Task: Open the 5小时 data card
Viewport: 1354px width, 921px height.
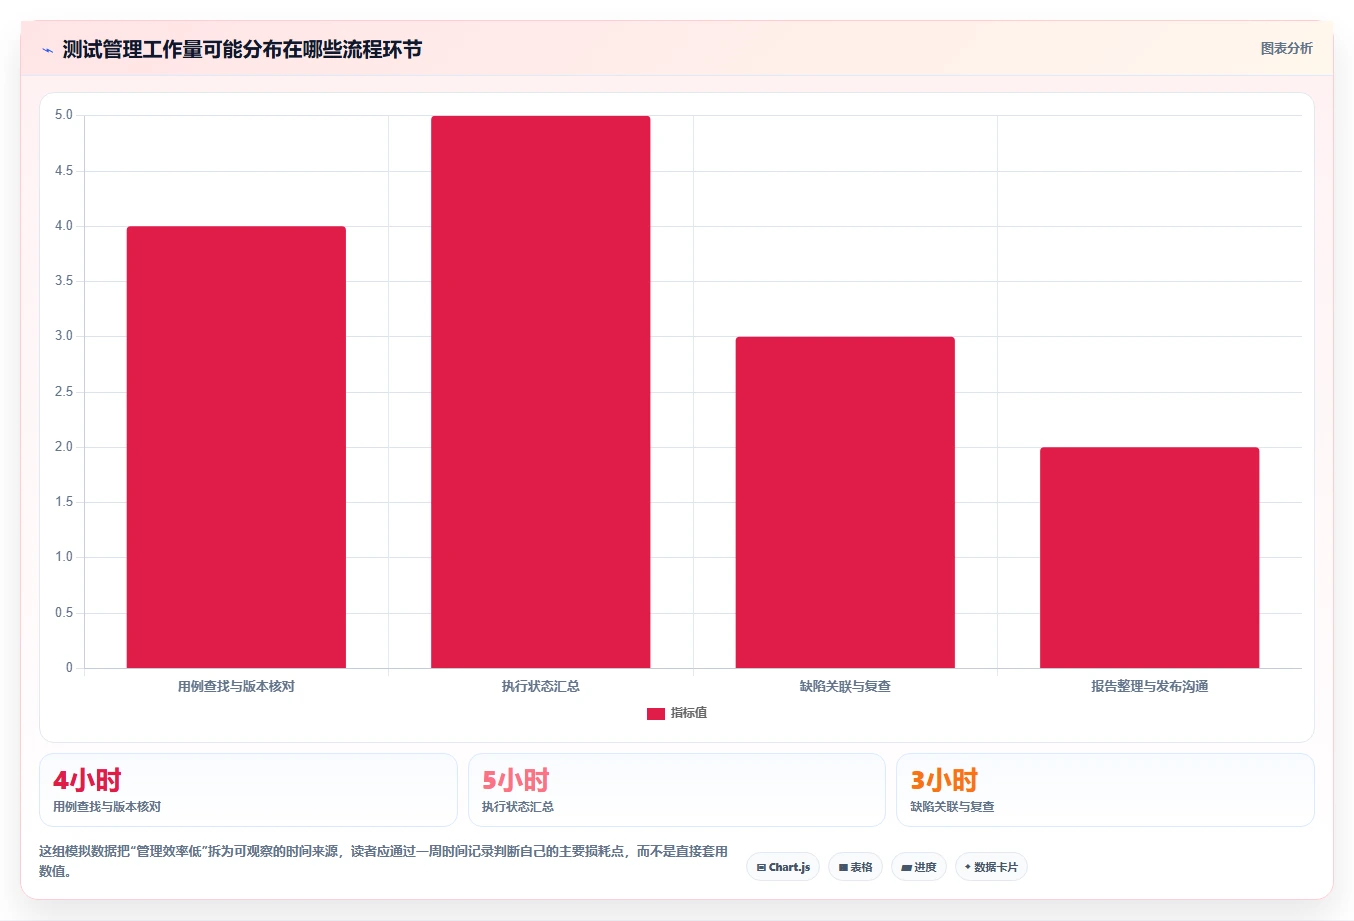Action: [677, 790]
